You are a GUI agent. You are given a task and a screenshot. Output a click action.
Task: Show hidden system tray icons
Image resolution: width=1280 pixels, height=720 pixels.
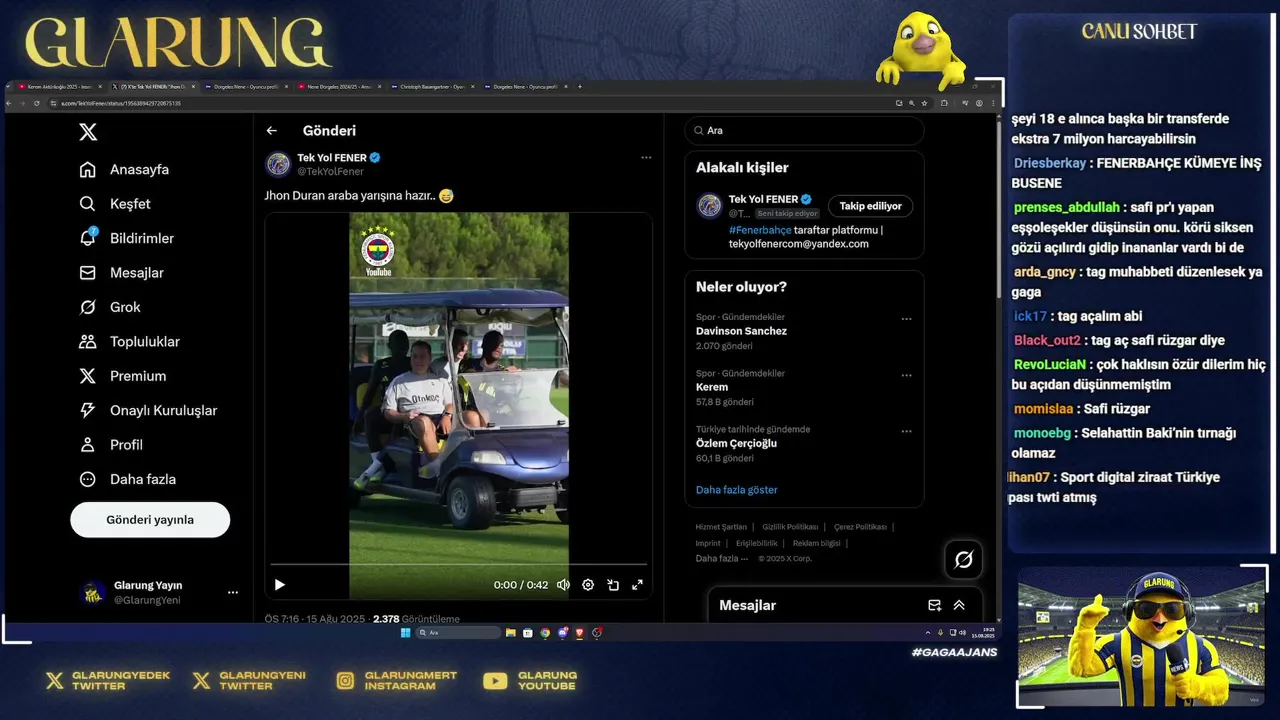(x=928, y=633)
